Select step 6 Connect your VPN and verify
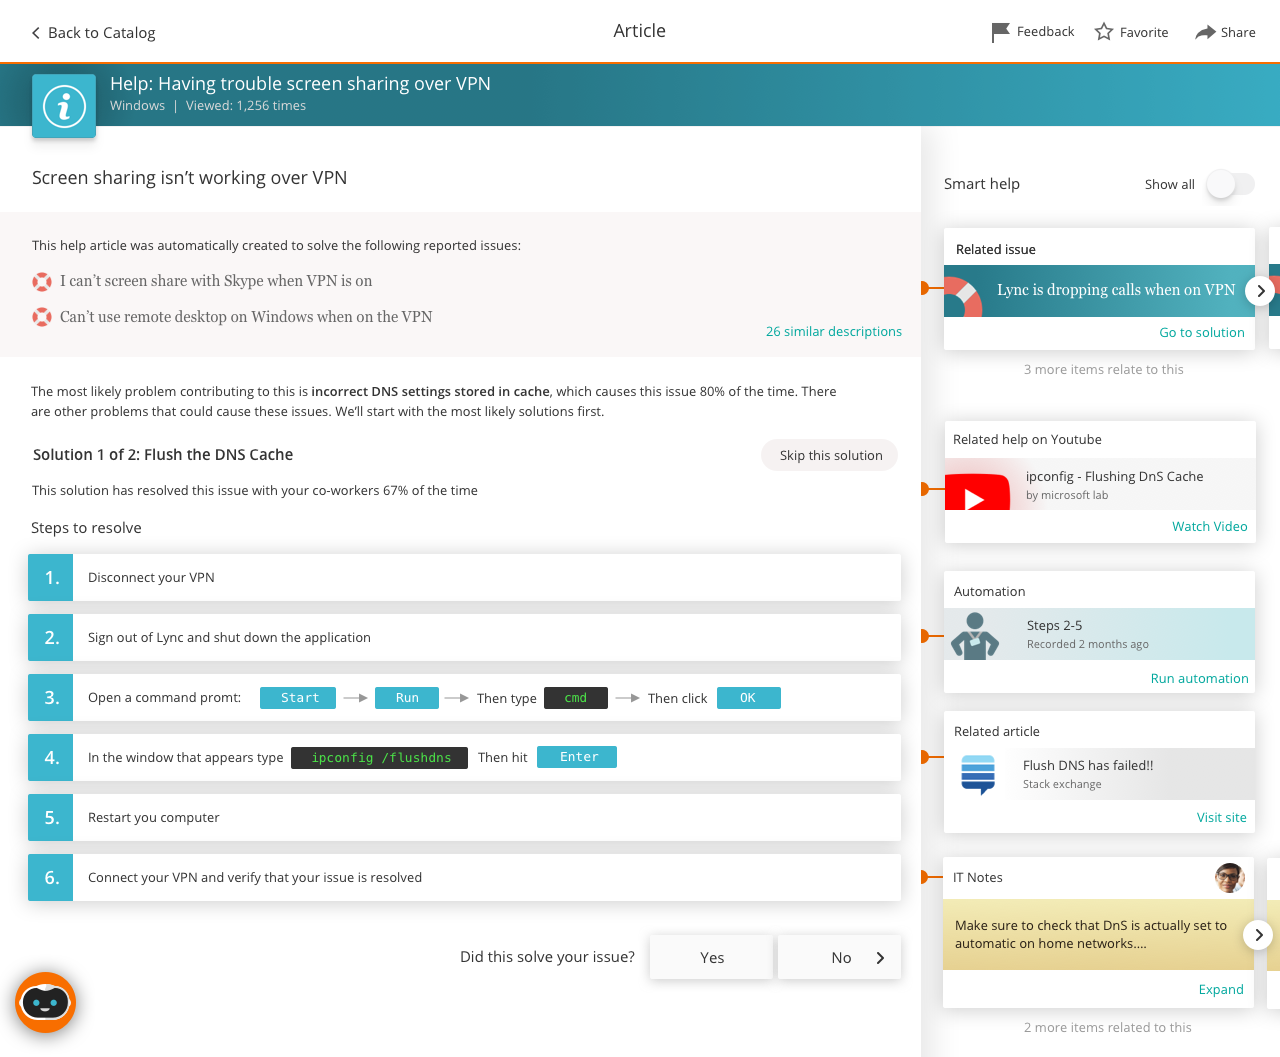 click(464, 878)
